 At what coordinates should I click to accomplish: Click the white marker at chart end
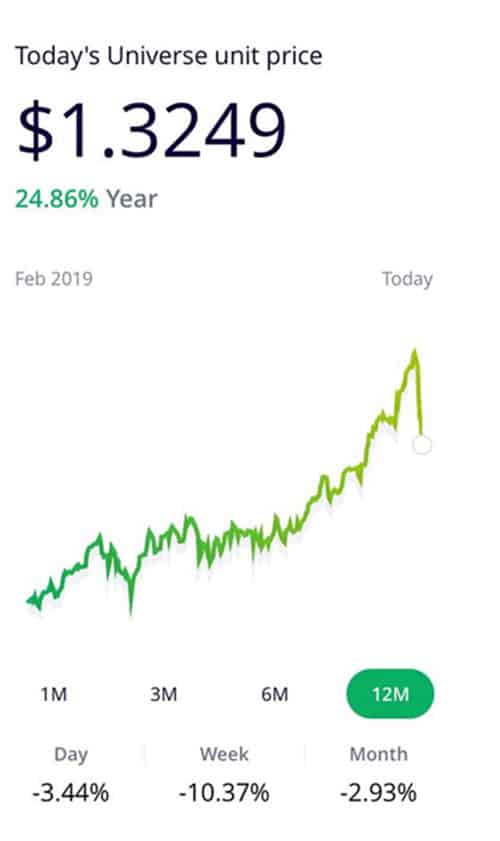coord(422,445)
